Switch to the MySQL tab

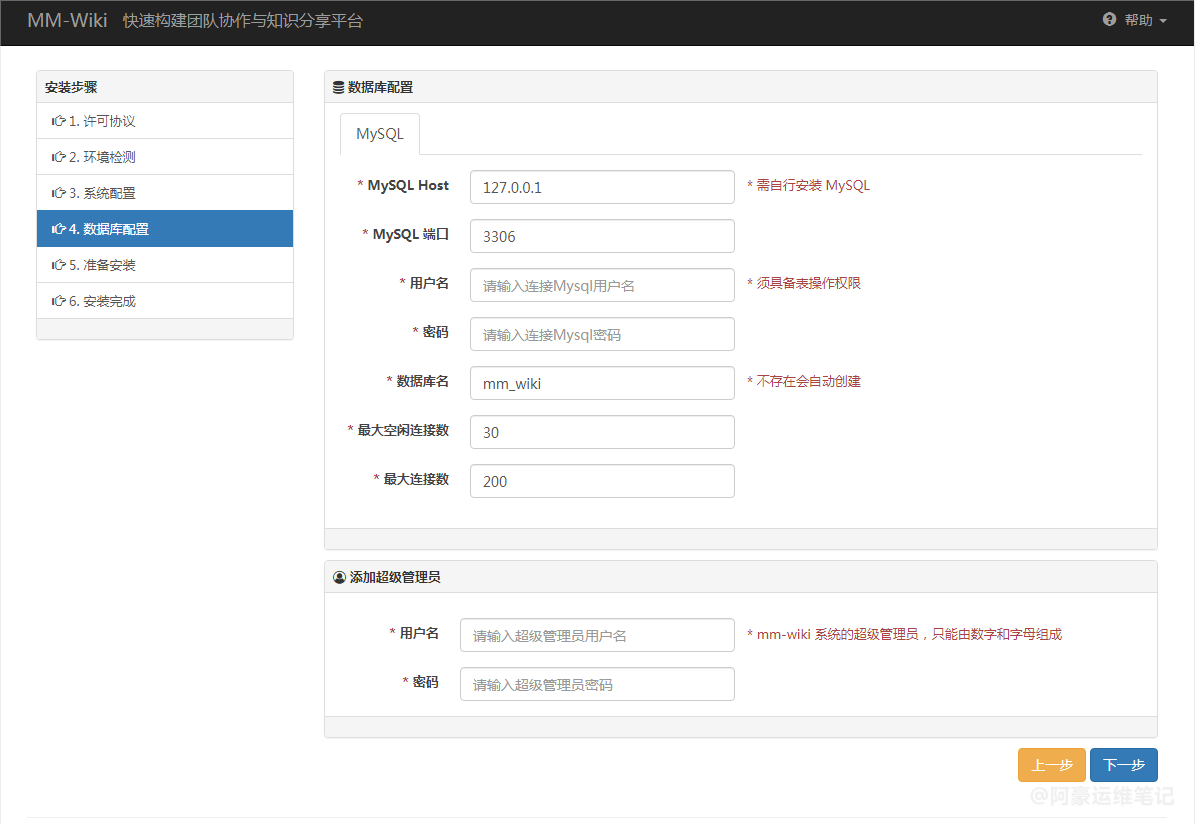tap(380, 134)
